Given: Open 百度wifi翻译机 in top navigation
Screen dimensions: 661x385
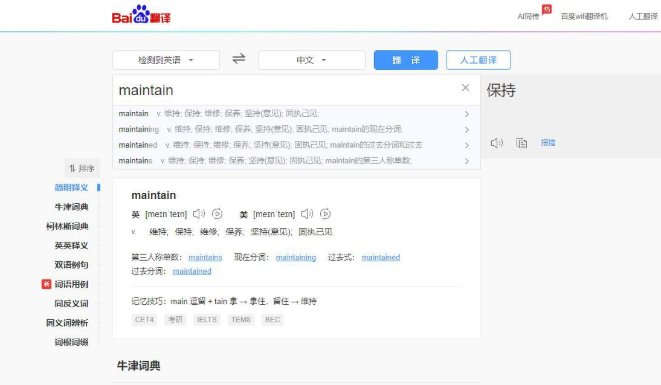Looking at the screenshot, I should pyautogui.click(x=584, y=16).
